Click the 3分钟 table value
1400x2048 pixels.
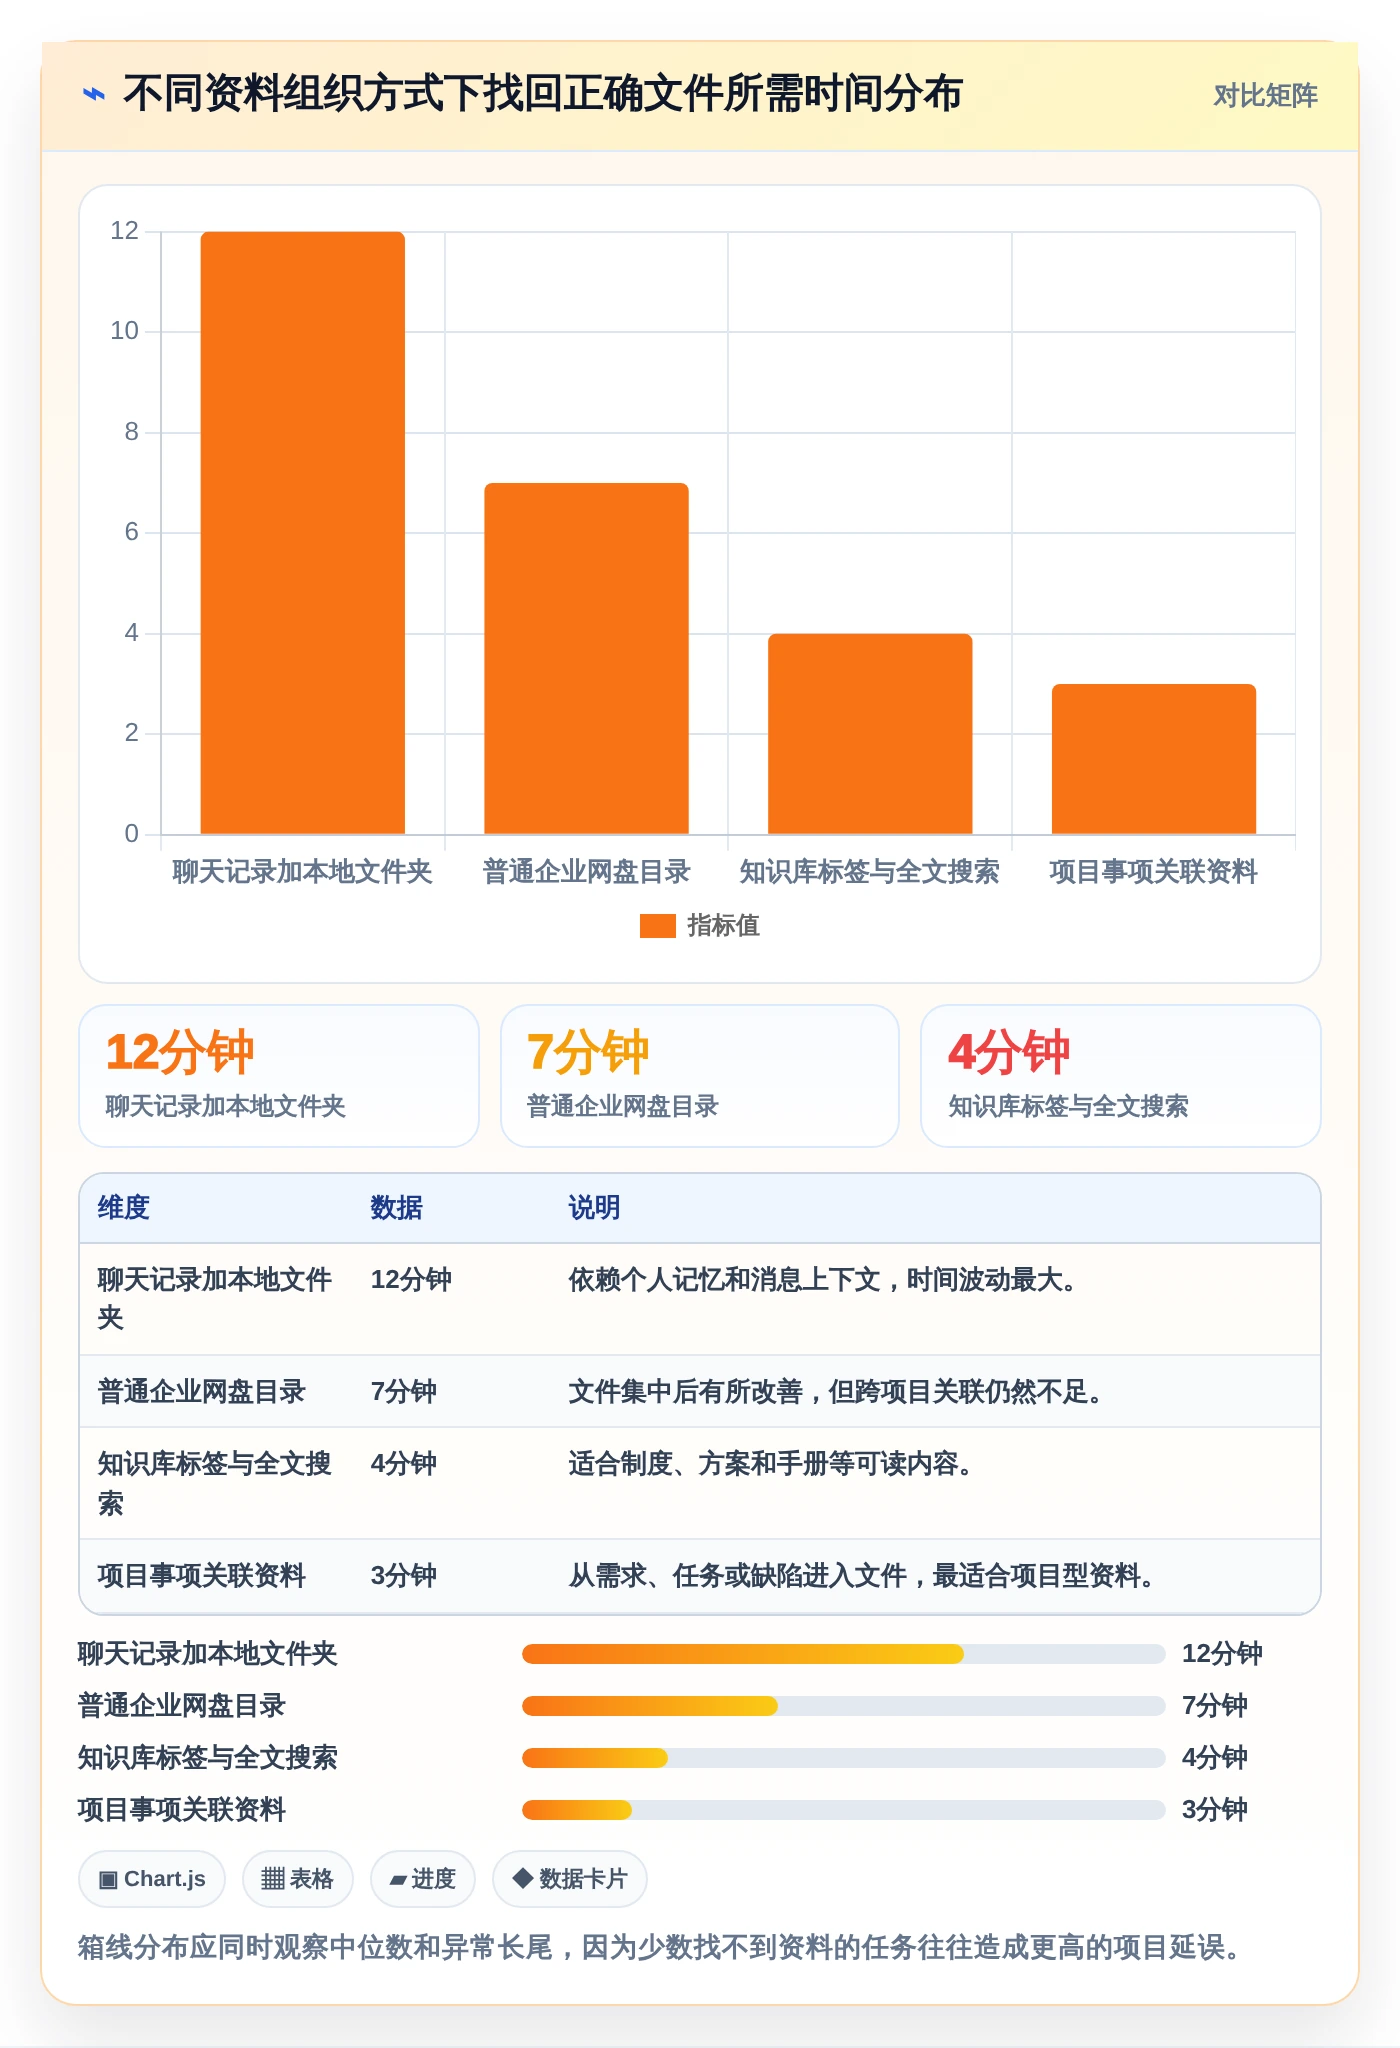pyautogui.click(x=404, y=1576)
